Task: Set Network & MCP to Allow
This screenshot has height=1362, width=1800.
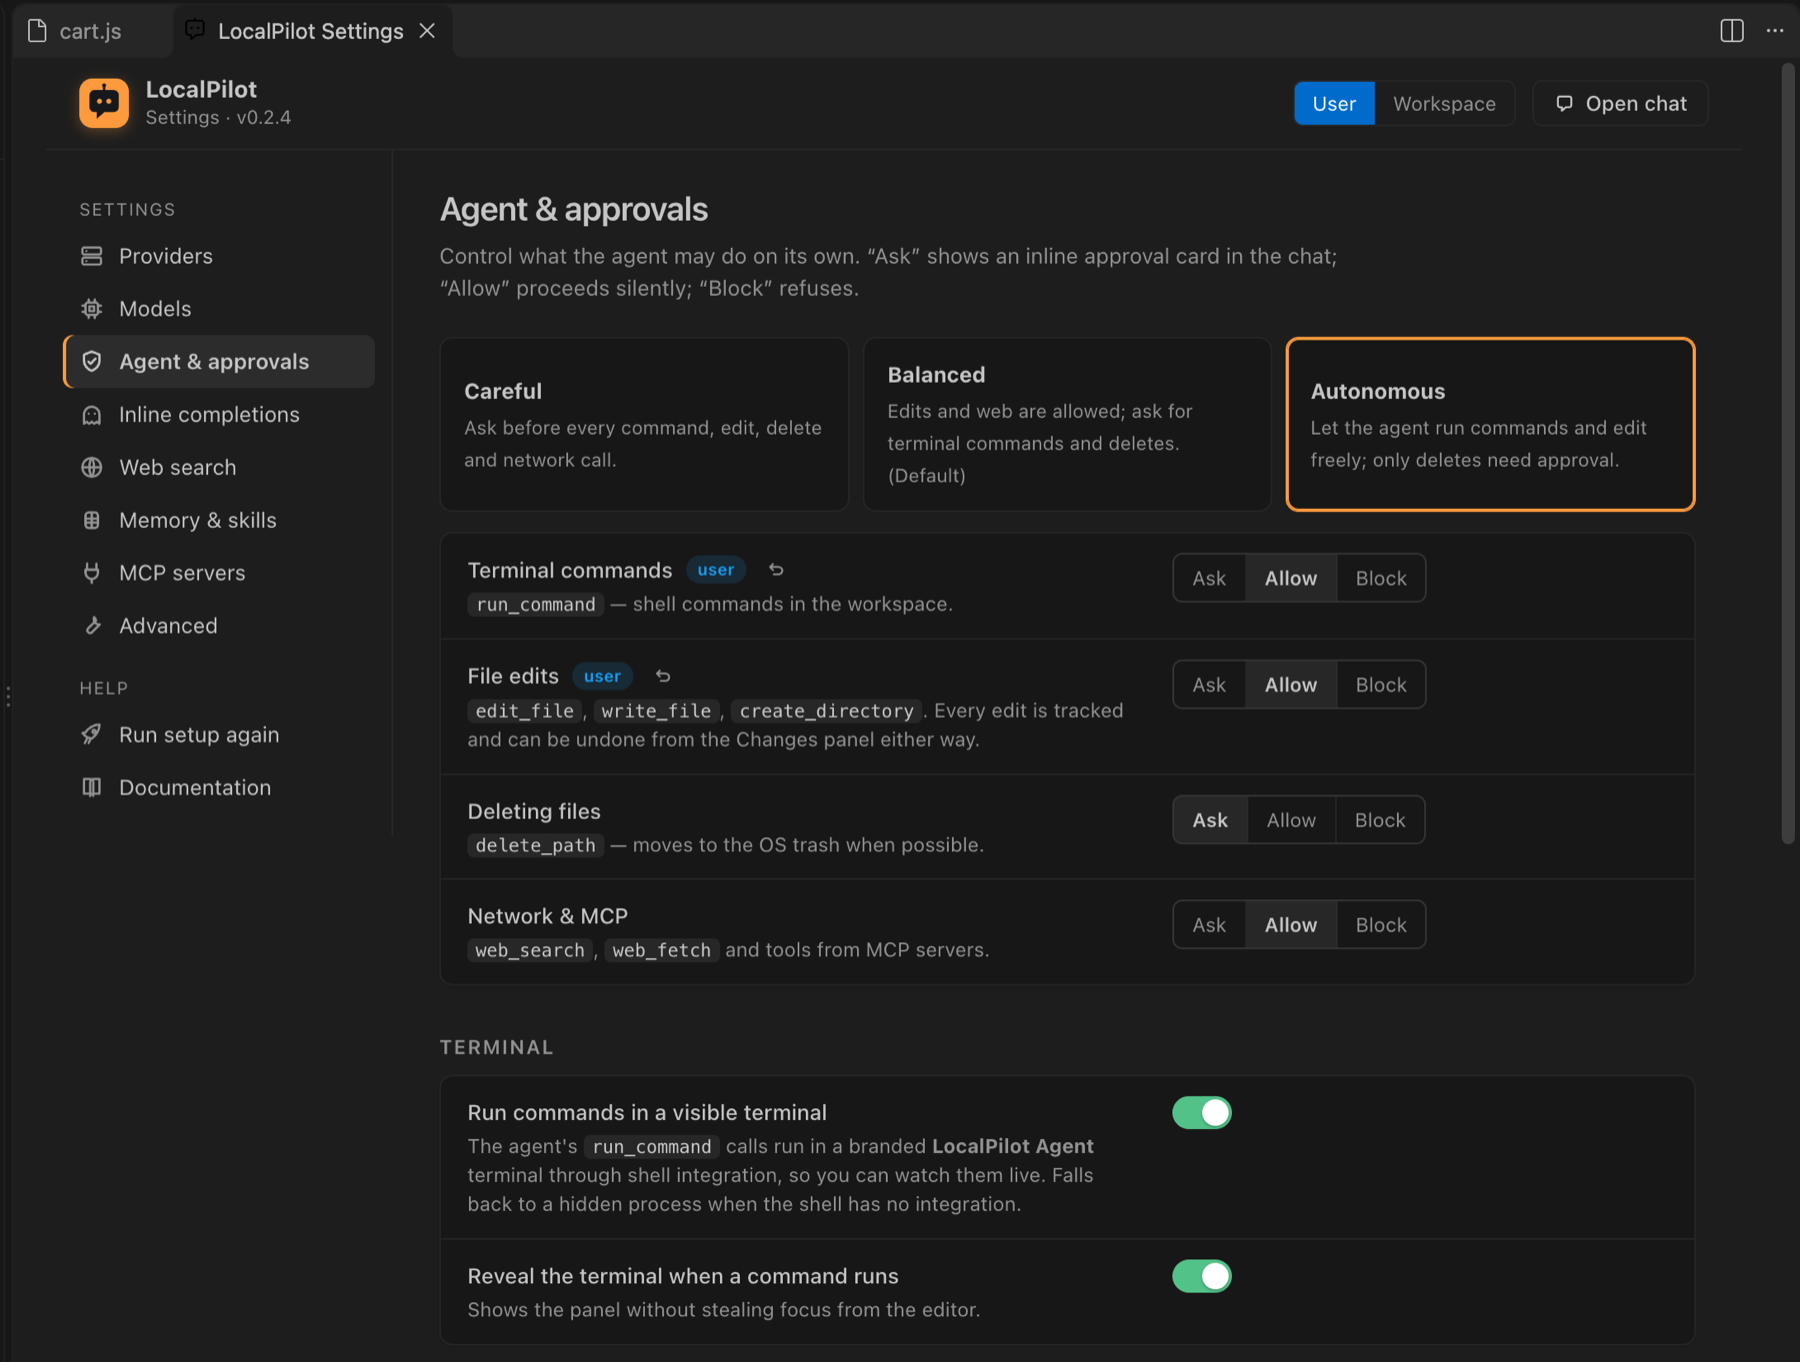Action: tap(1291, 925)
